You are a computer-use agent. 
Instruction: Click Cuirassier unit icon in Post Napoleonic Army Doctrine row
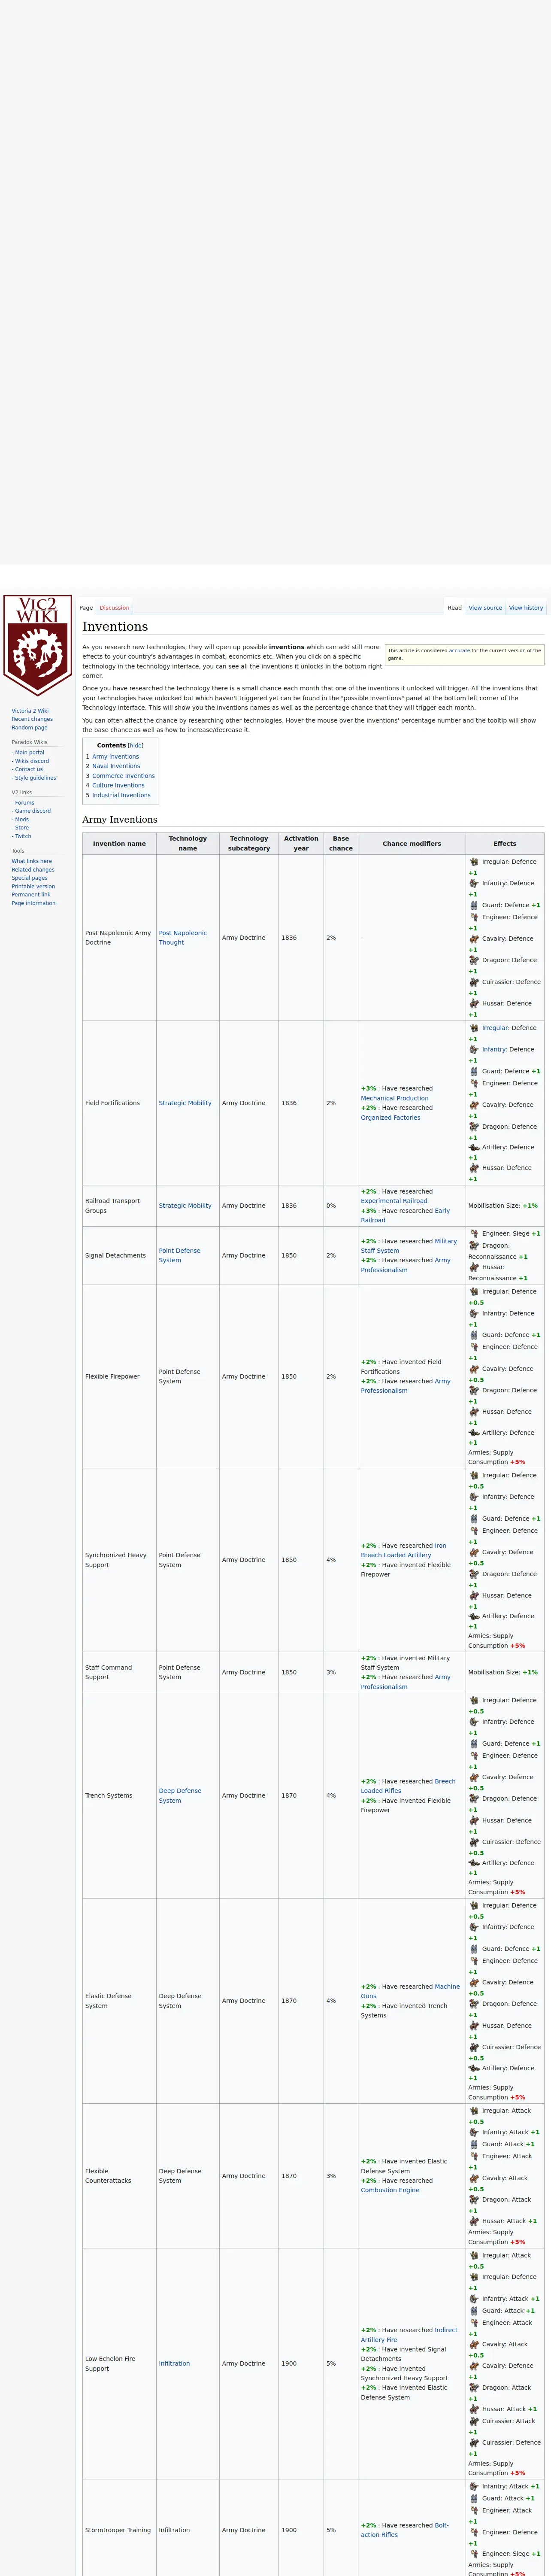pos(474,982)
